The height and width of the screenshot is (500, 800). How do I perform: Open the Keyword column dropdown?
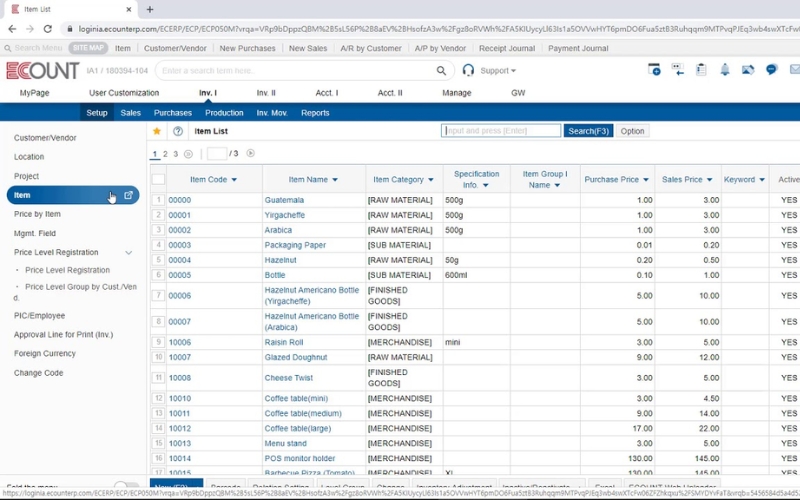pos(762,180)
